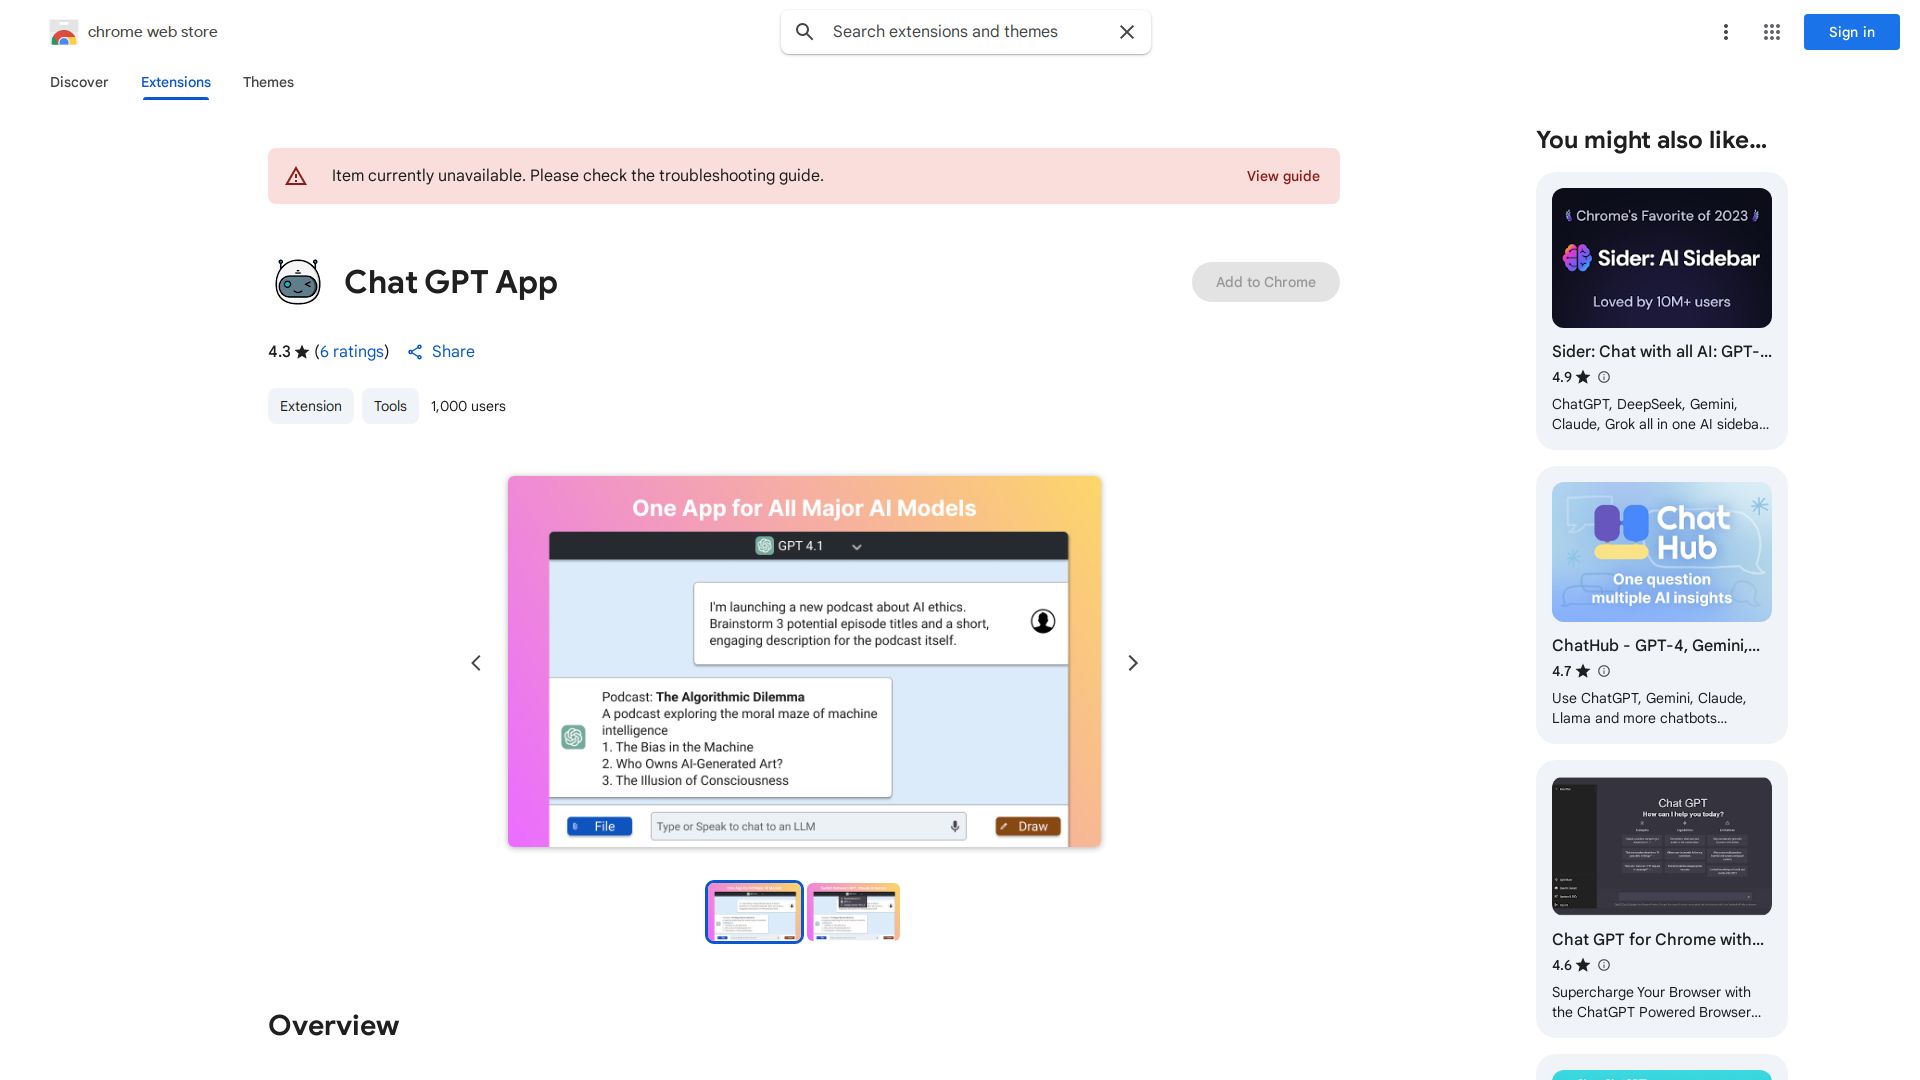The width and height of the screenshot is (1920, 1080).
Task: Click the Chat GPT App robot logo
Action: [x=297, y=281]
